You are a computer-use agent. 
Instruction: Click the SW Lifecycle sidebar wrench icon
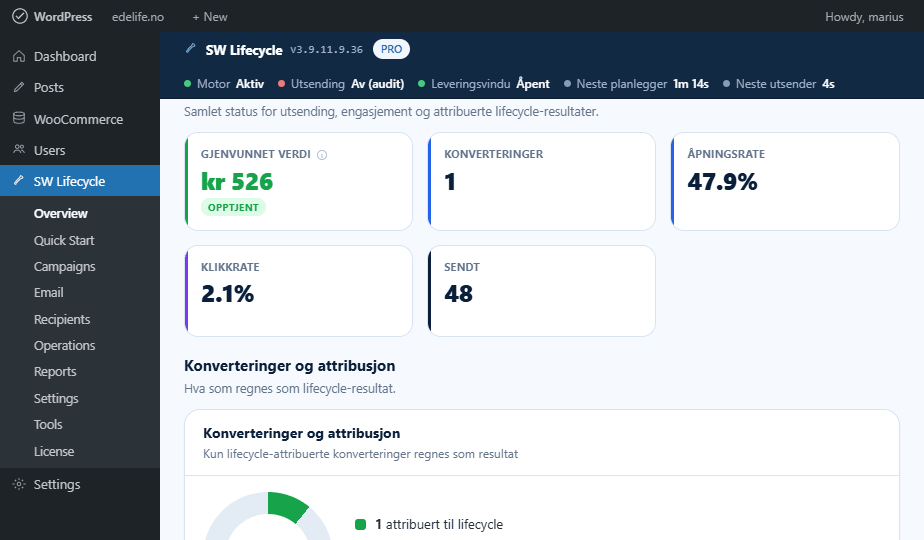point(19,180)
